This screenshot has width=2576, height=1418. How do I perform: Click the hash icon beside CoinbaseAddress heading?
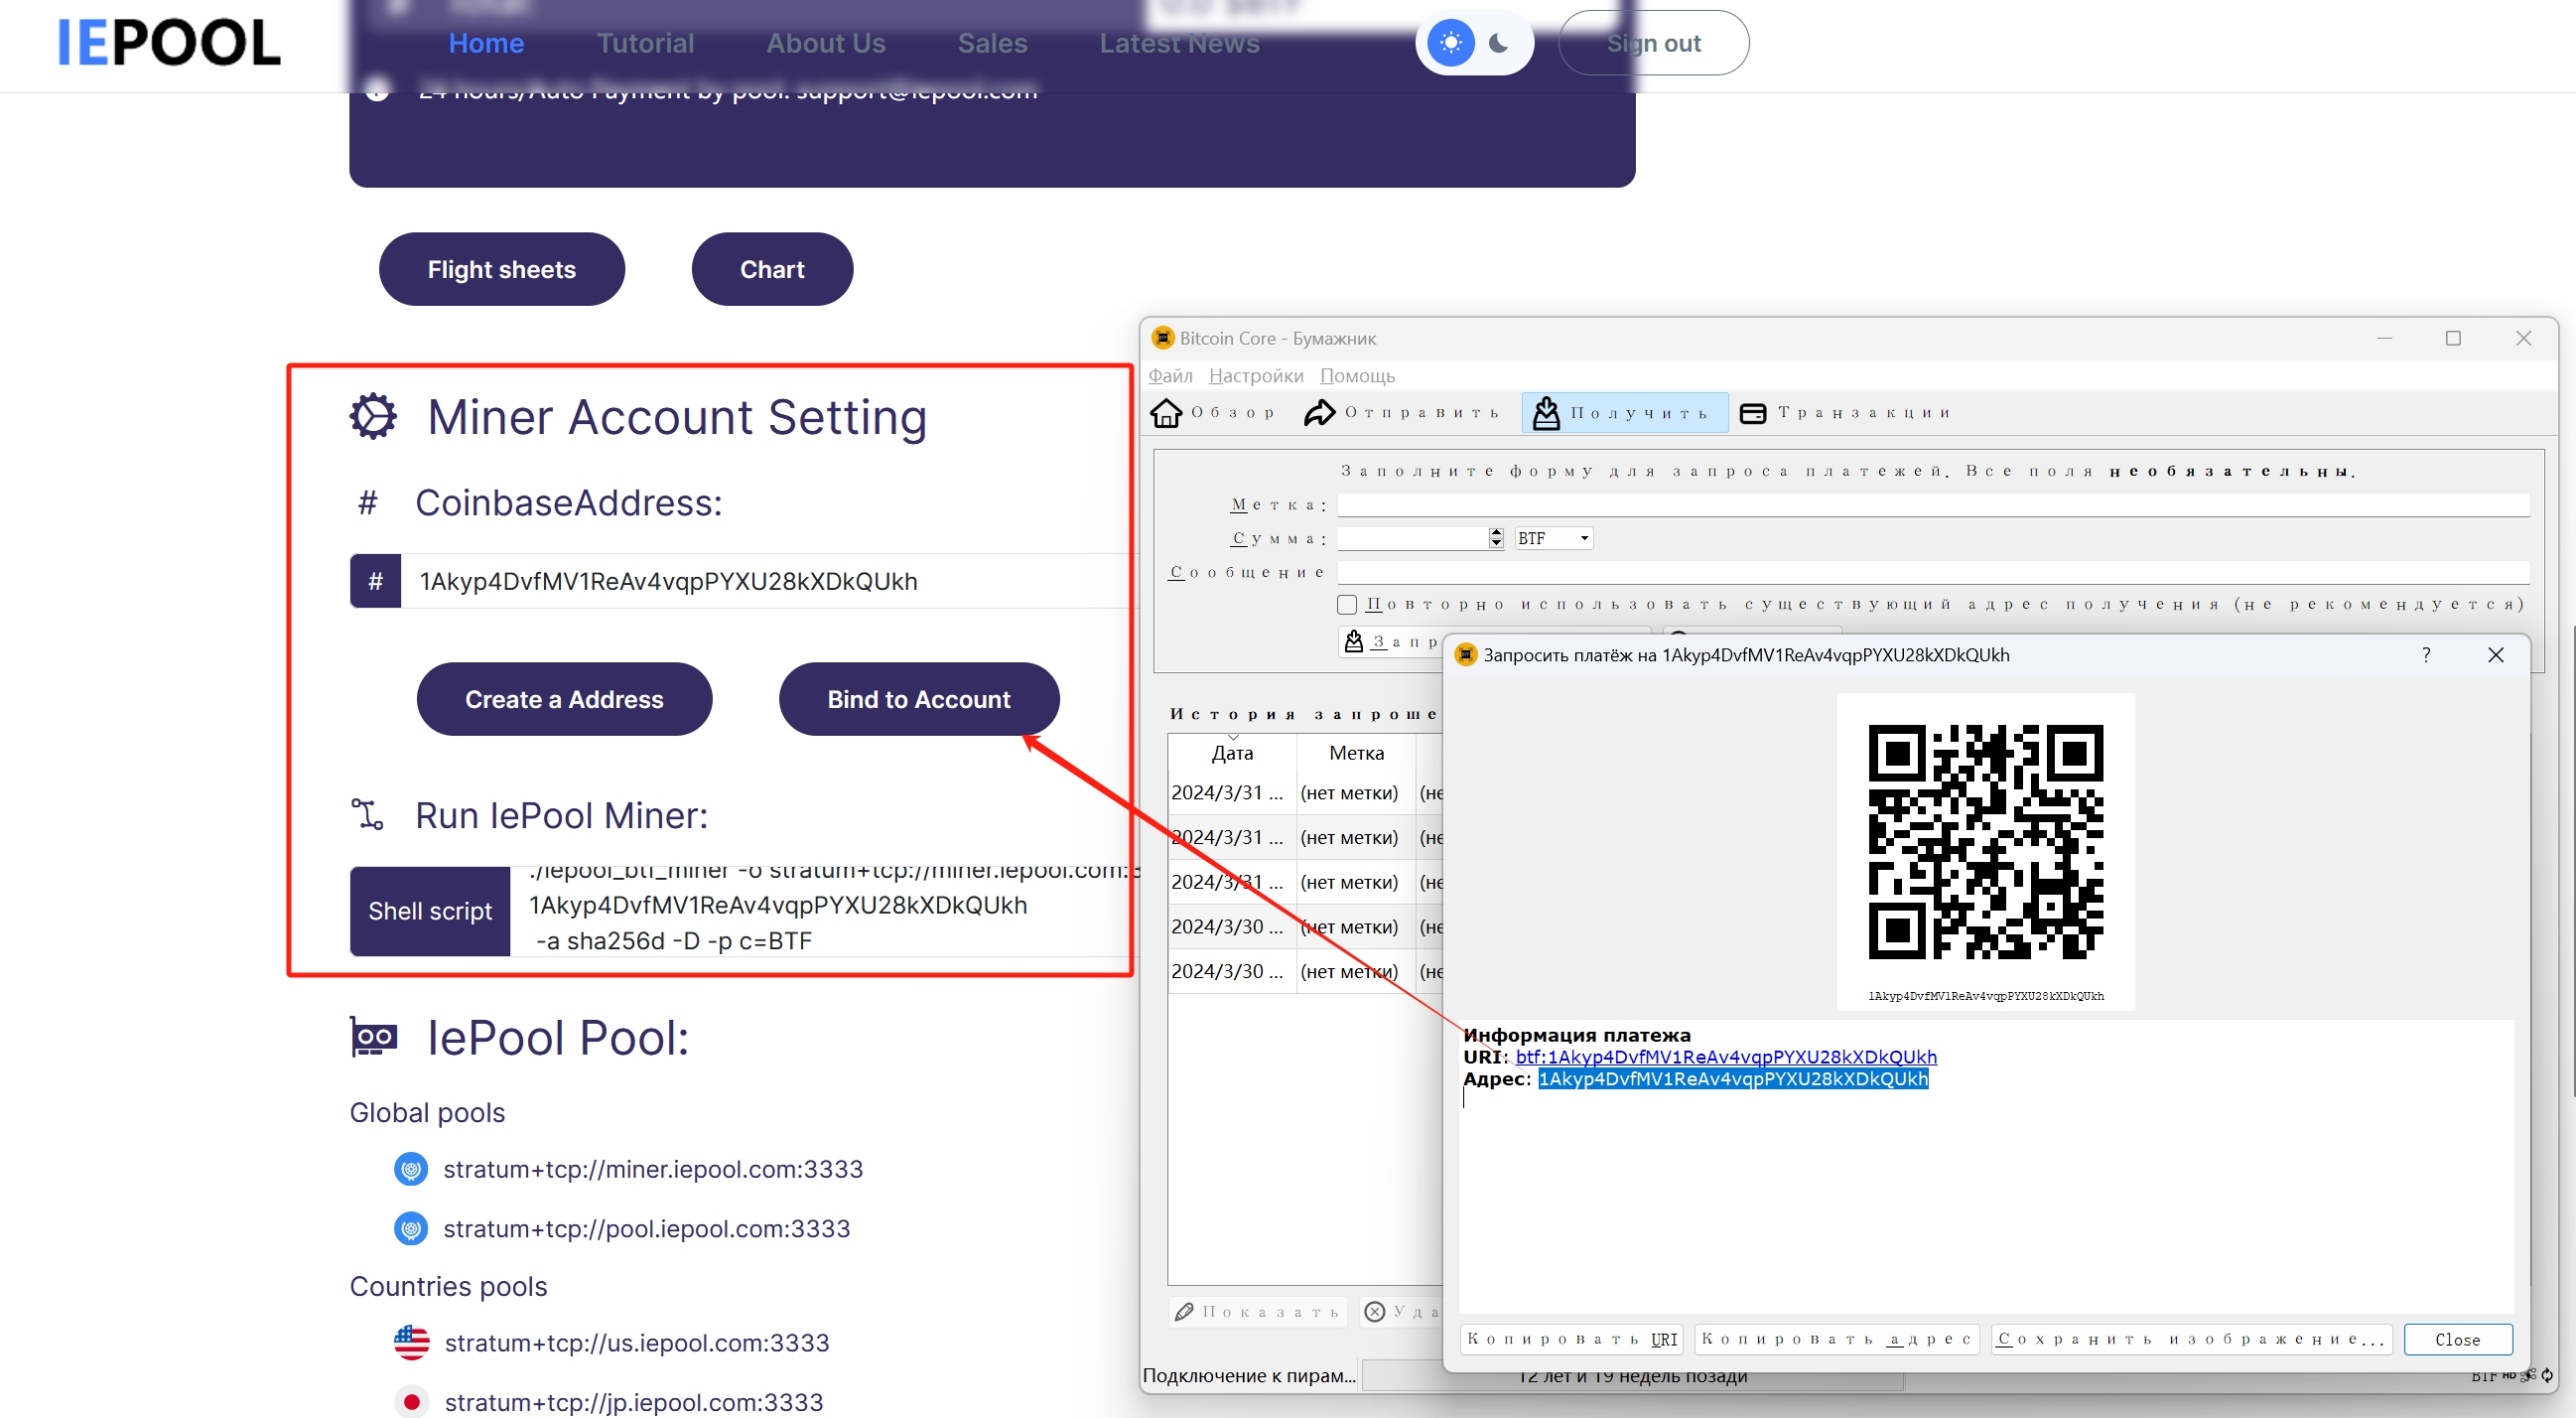368,502
